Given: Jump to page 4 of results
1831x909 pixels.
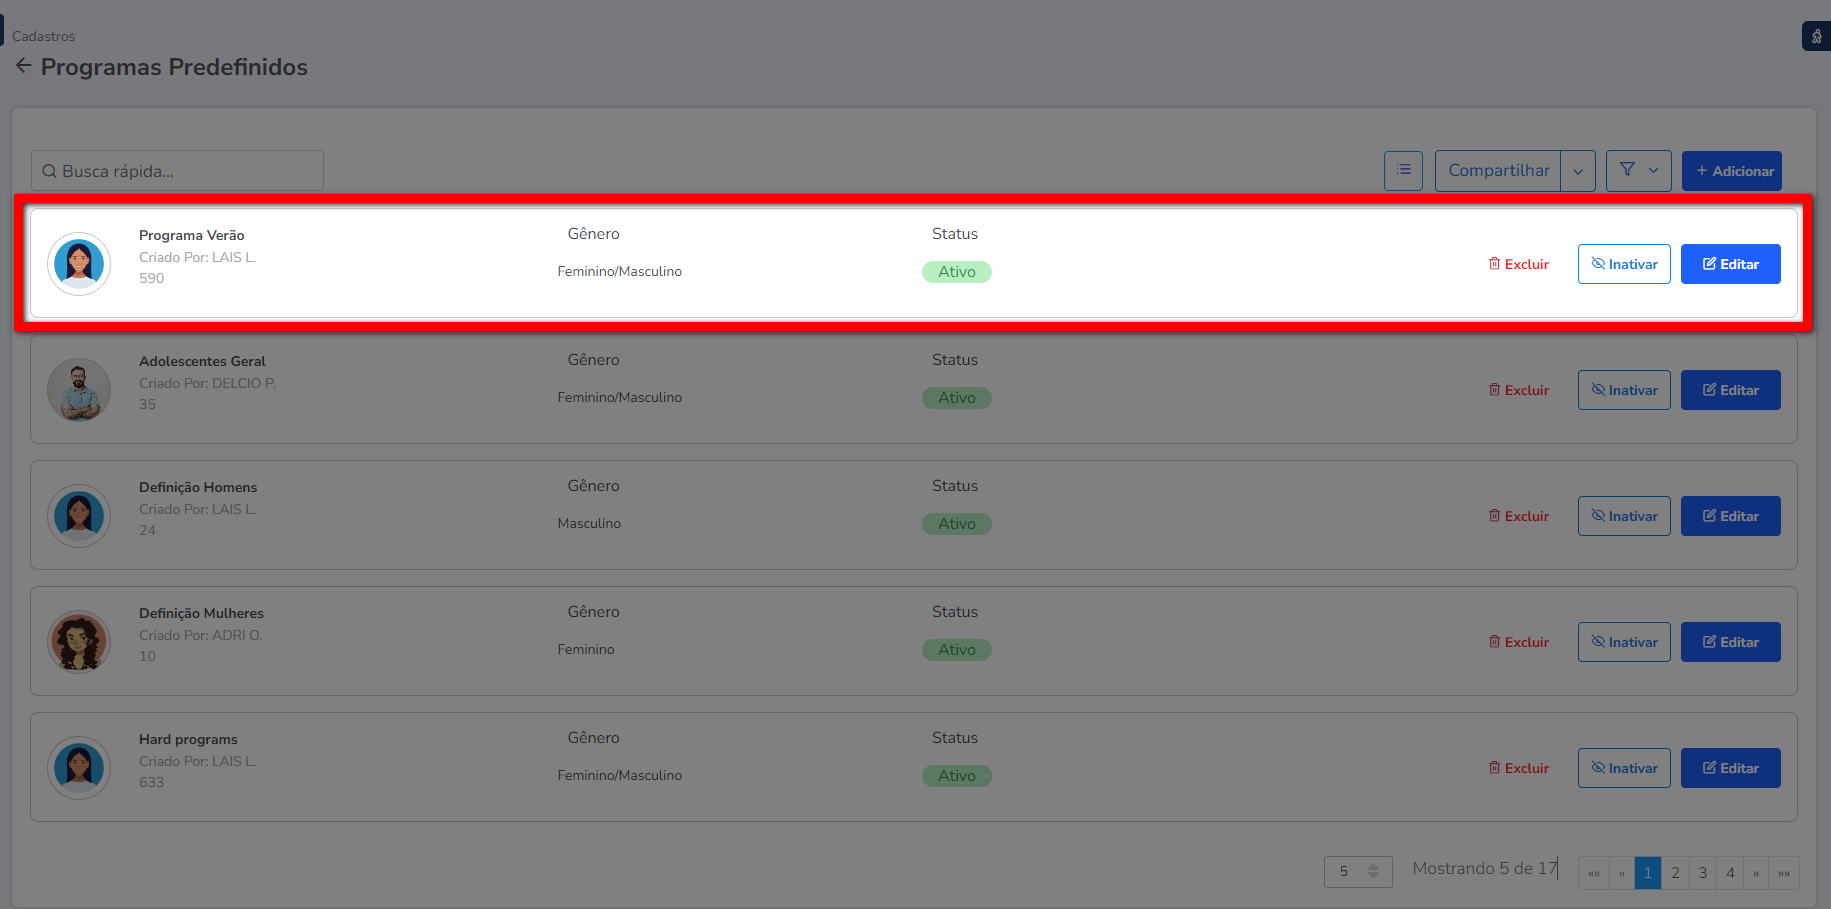Looking at the screenshot, I should click(x=1730, y=873).
